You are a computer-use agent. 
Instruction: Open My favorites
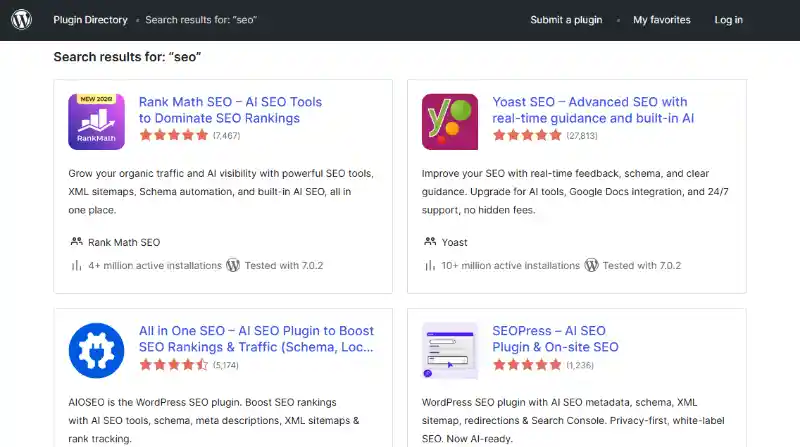click(662, 20)
